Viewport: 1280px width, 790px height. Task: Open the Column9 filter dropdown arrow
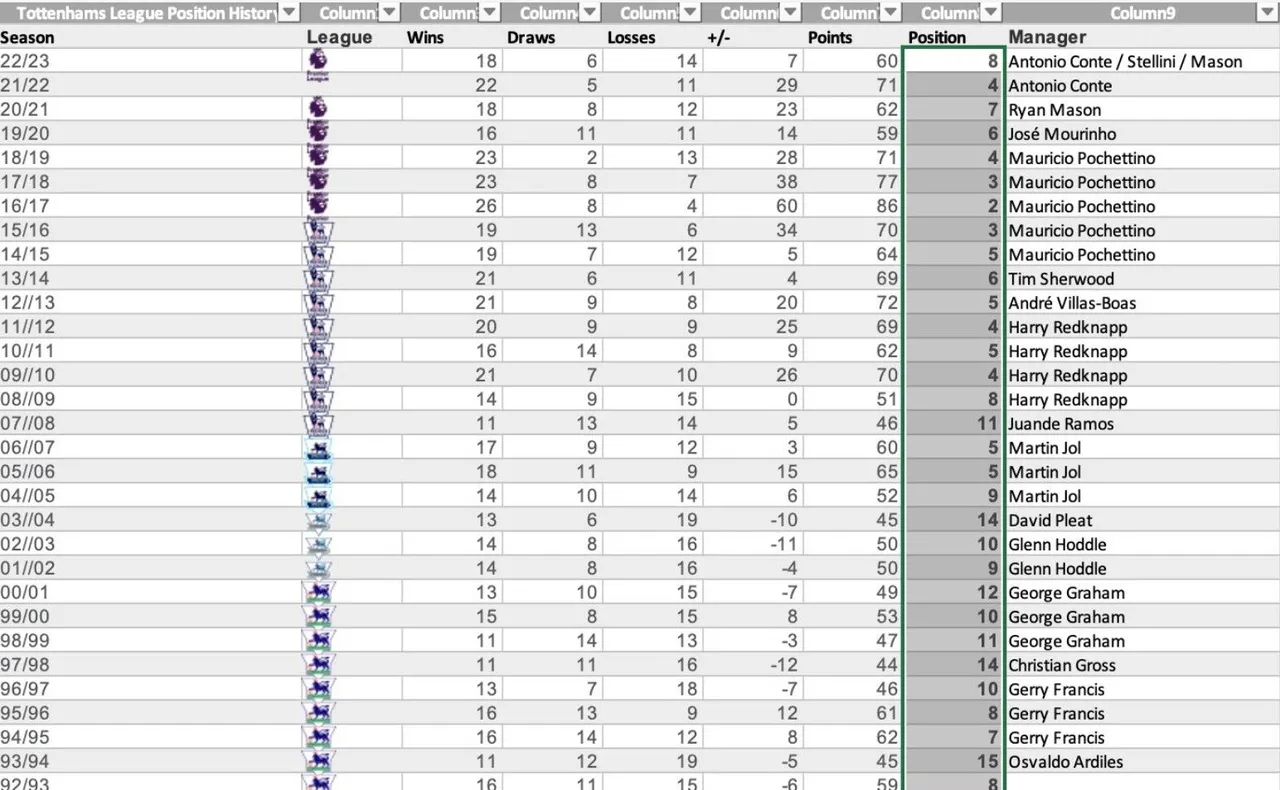click(1267, 12)
